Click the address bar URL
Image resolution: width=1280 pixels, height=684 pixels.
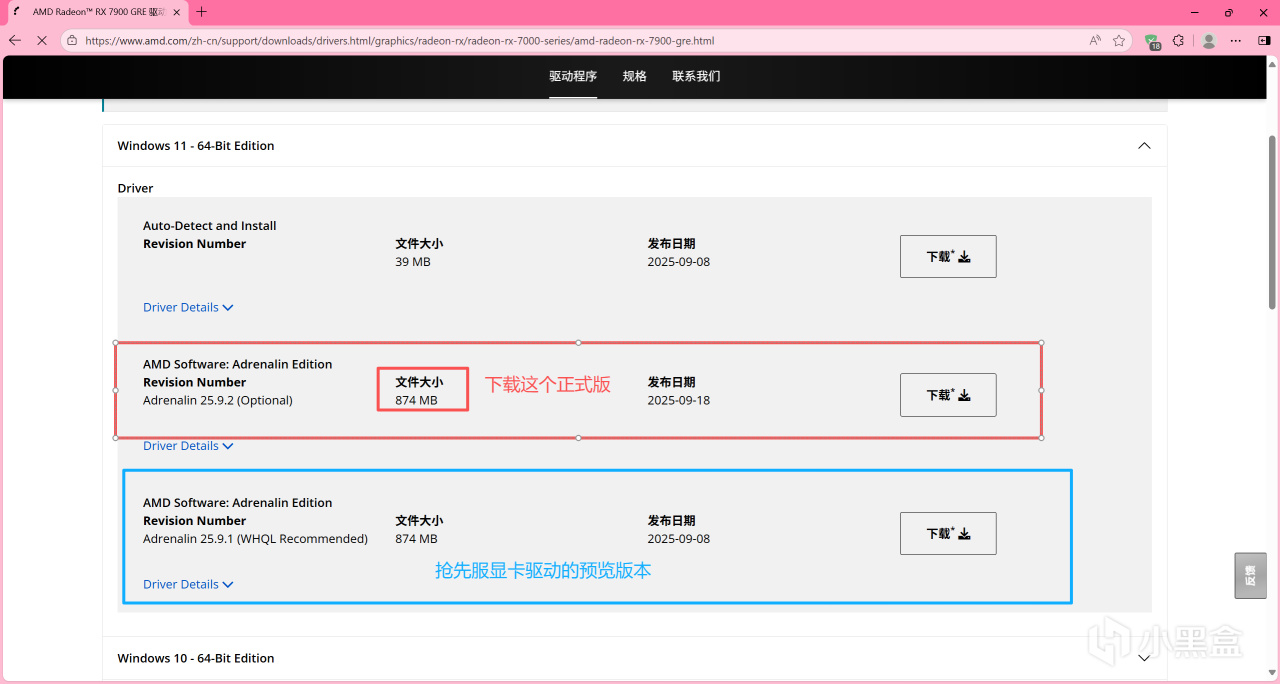[400, 41]
